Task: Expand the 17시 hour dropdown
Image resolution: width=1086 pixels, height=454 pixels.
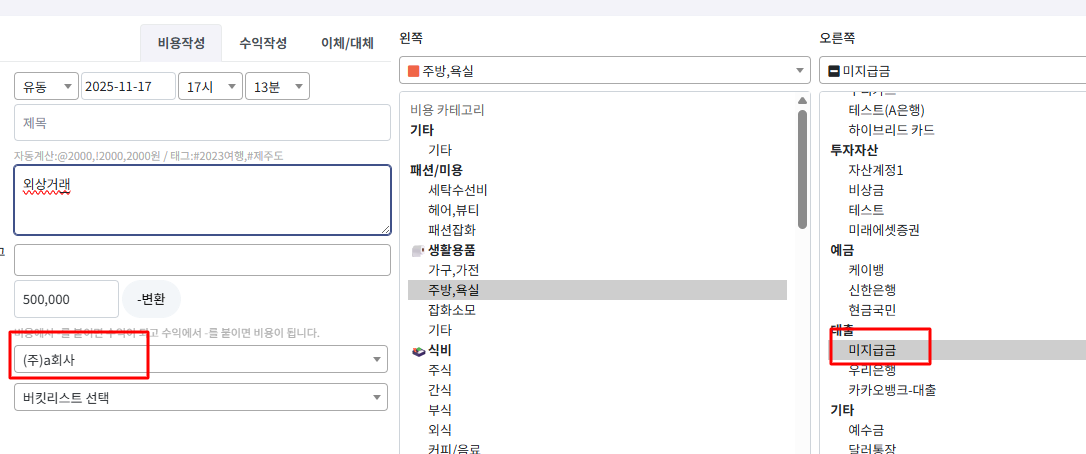Action: (x=209, y=86)
